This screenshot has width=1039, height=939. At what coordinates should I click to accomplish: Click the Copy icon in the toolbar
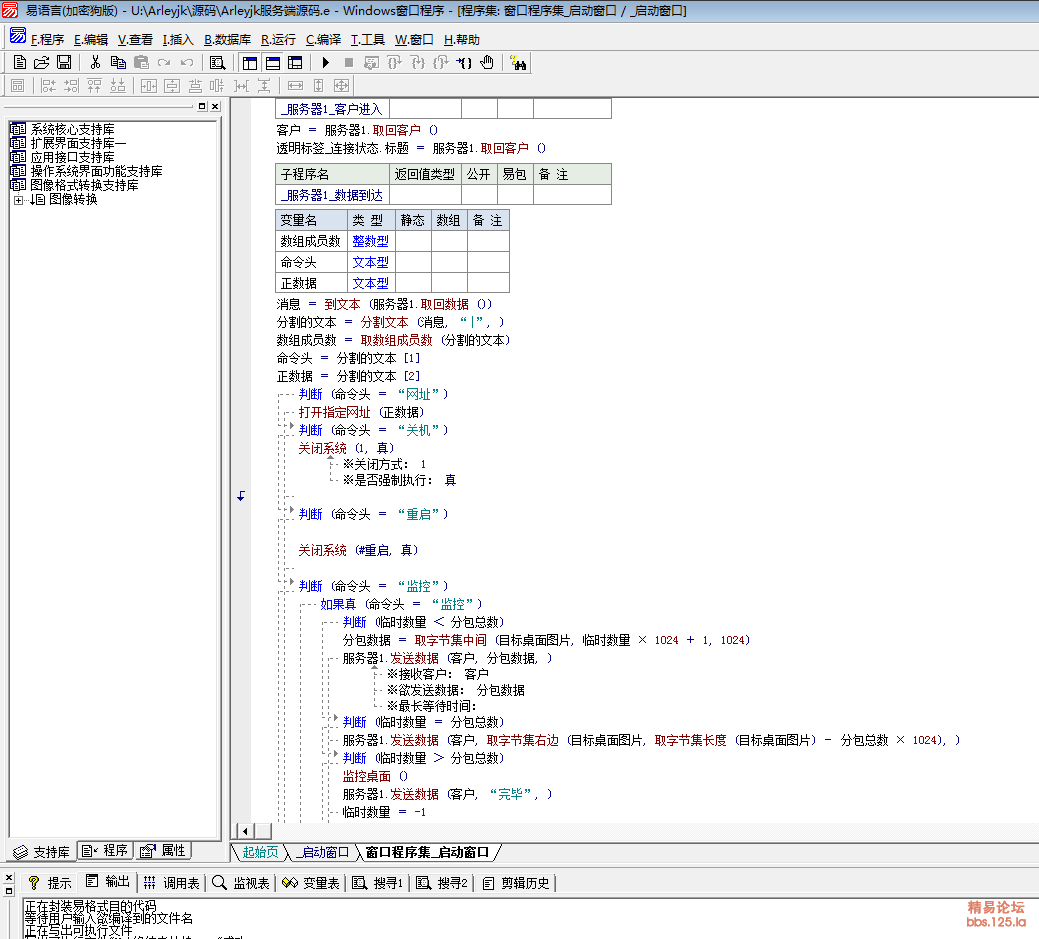tap(118, 63)
